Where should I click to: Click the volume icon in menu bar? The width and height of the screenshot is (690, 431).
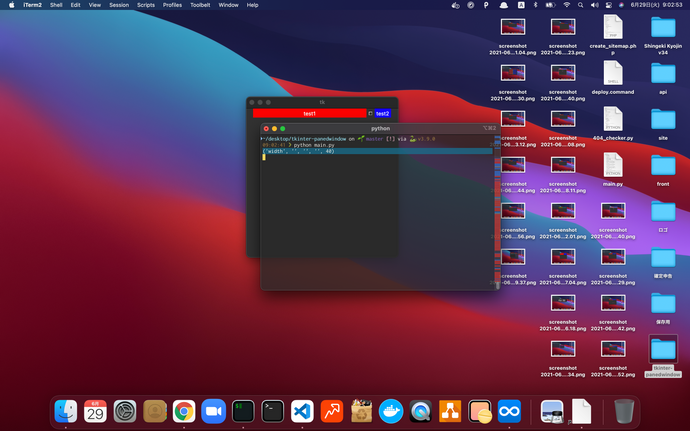(x=595, y=5)
